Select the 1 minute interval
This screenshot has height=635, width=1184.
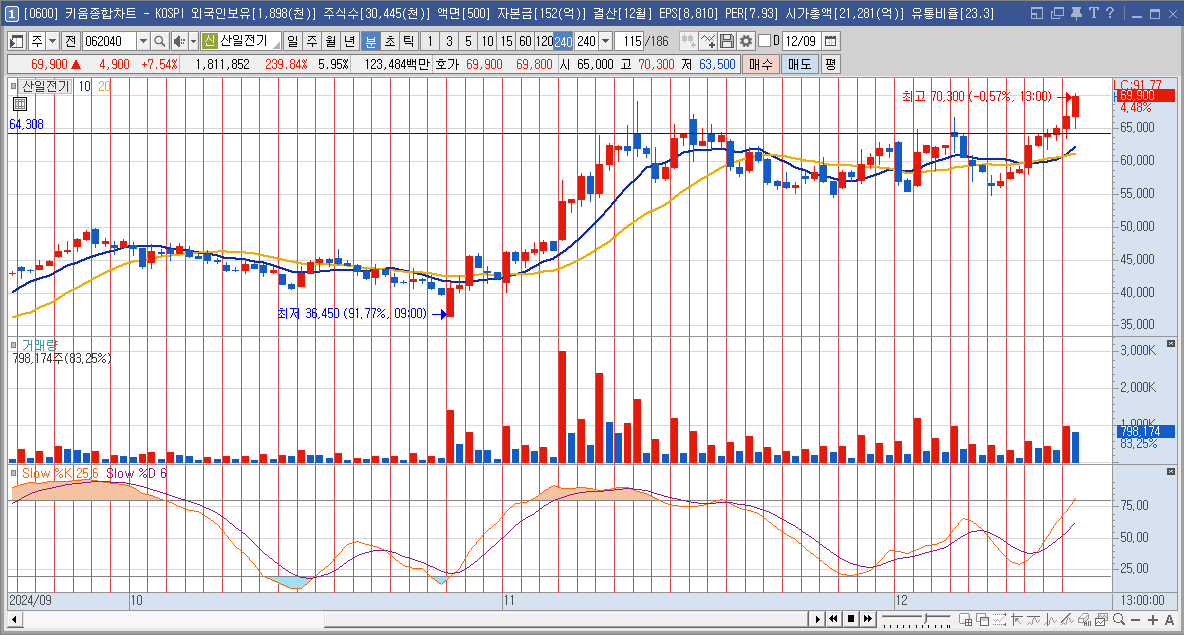pos(430,42)
